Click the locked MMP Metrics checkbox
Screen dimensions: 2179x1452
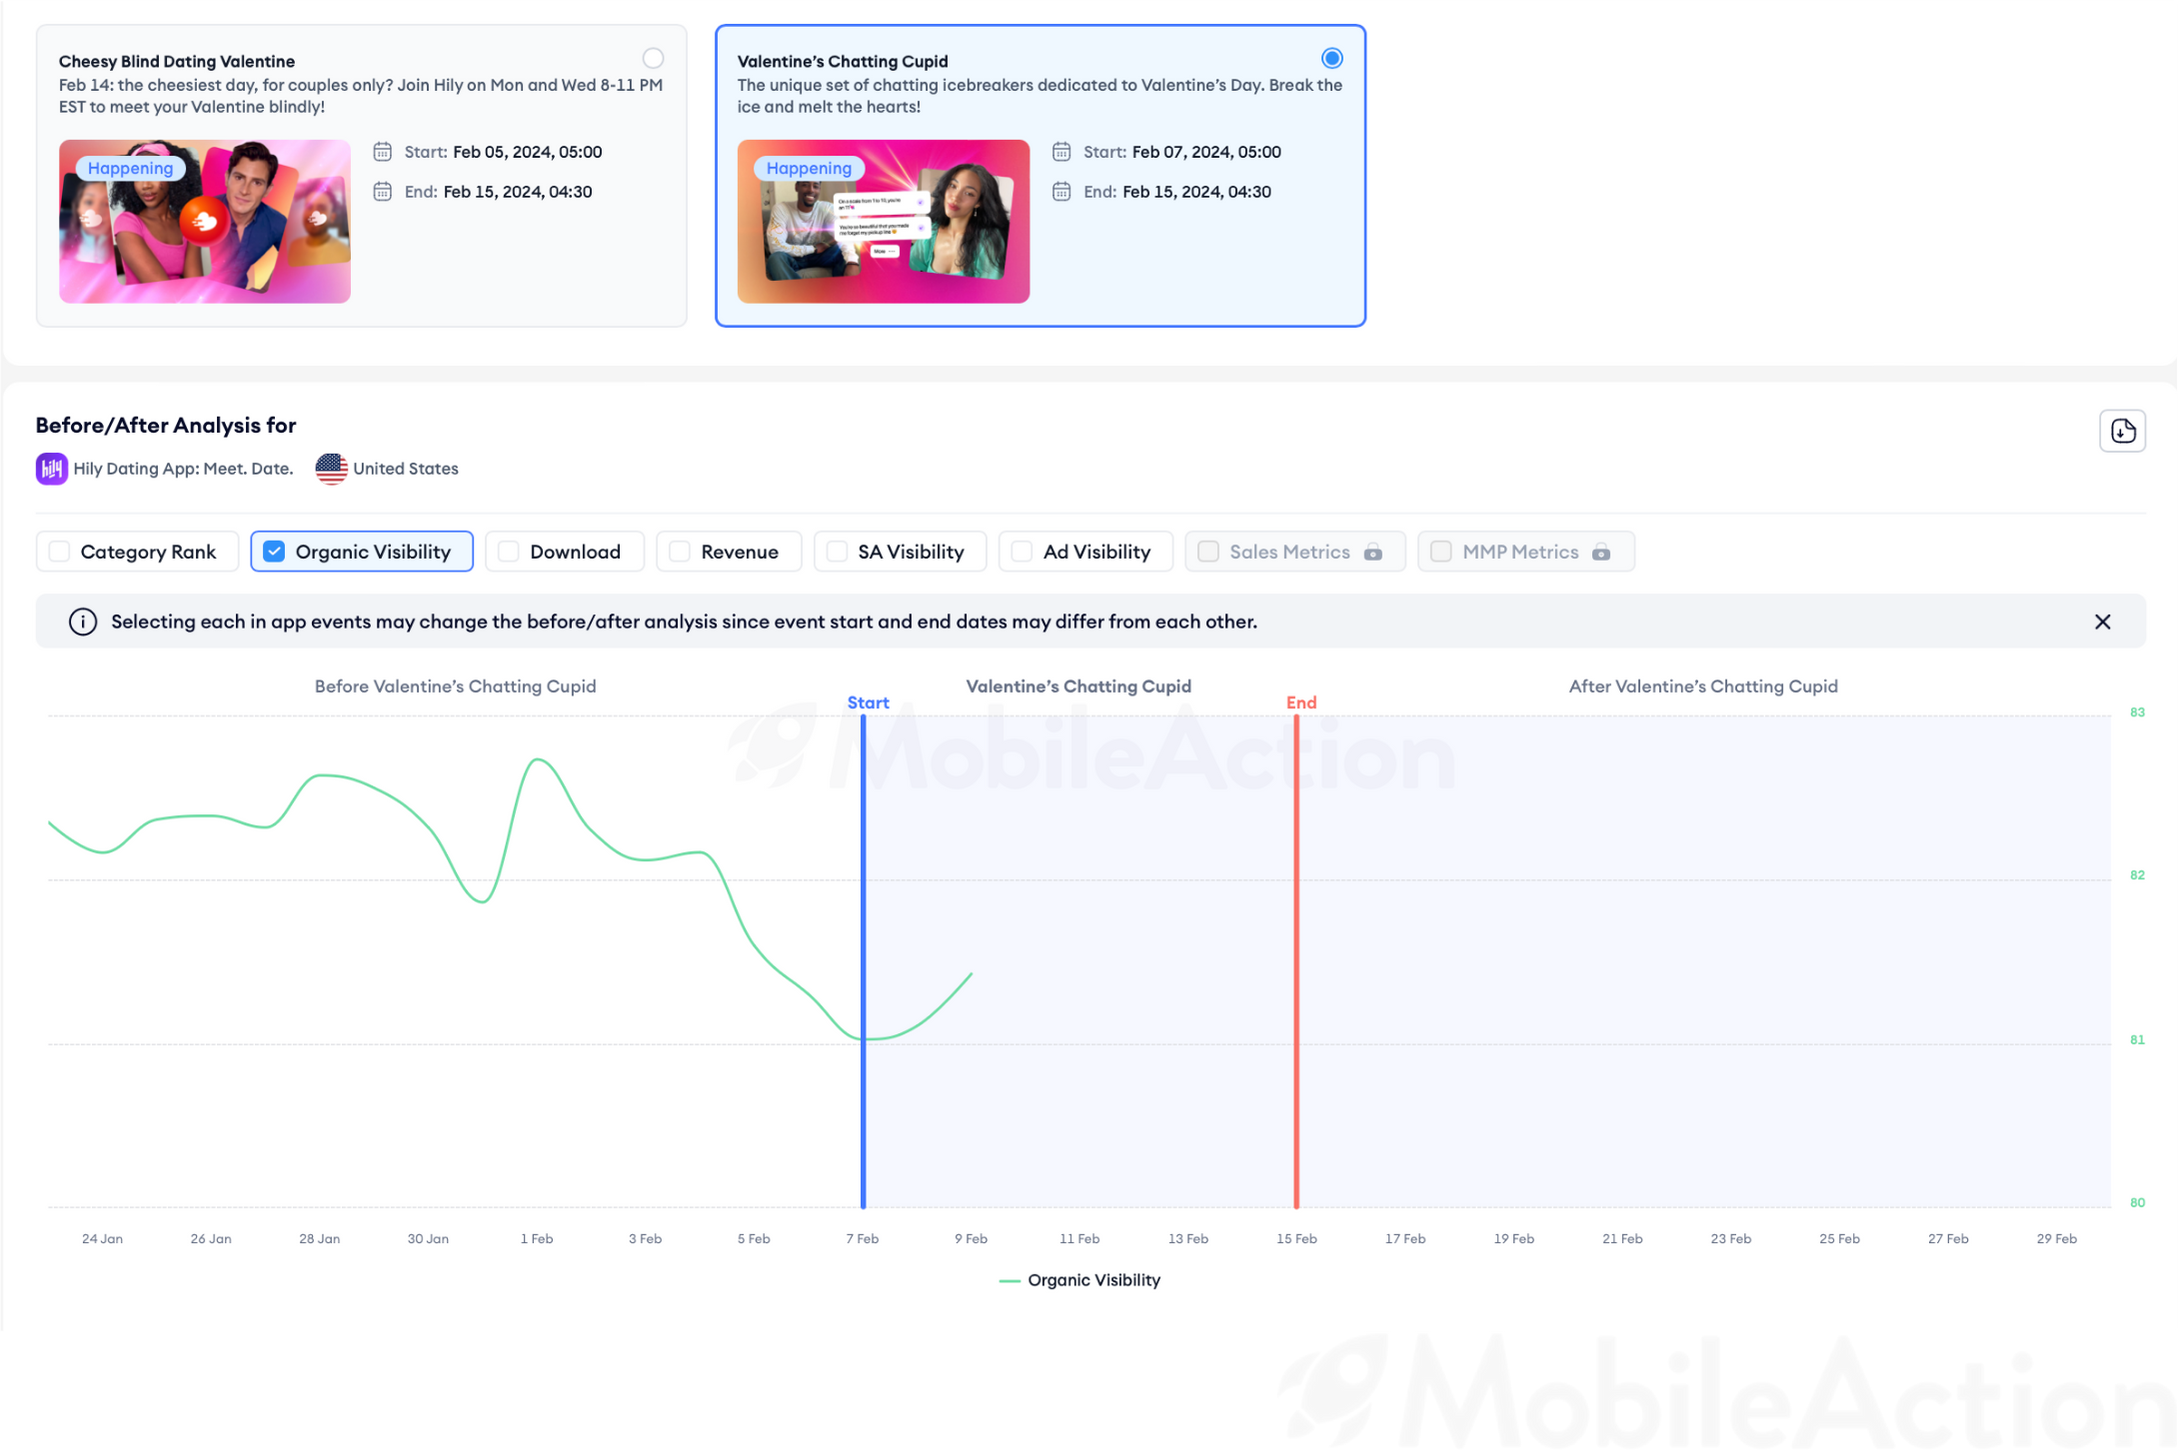tap(1441, 552)
